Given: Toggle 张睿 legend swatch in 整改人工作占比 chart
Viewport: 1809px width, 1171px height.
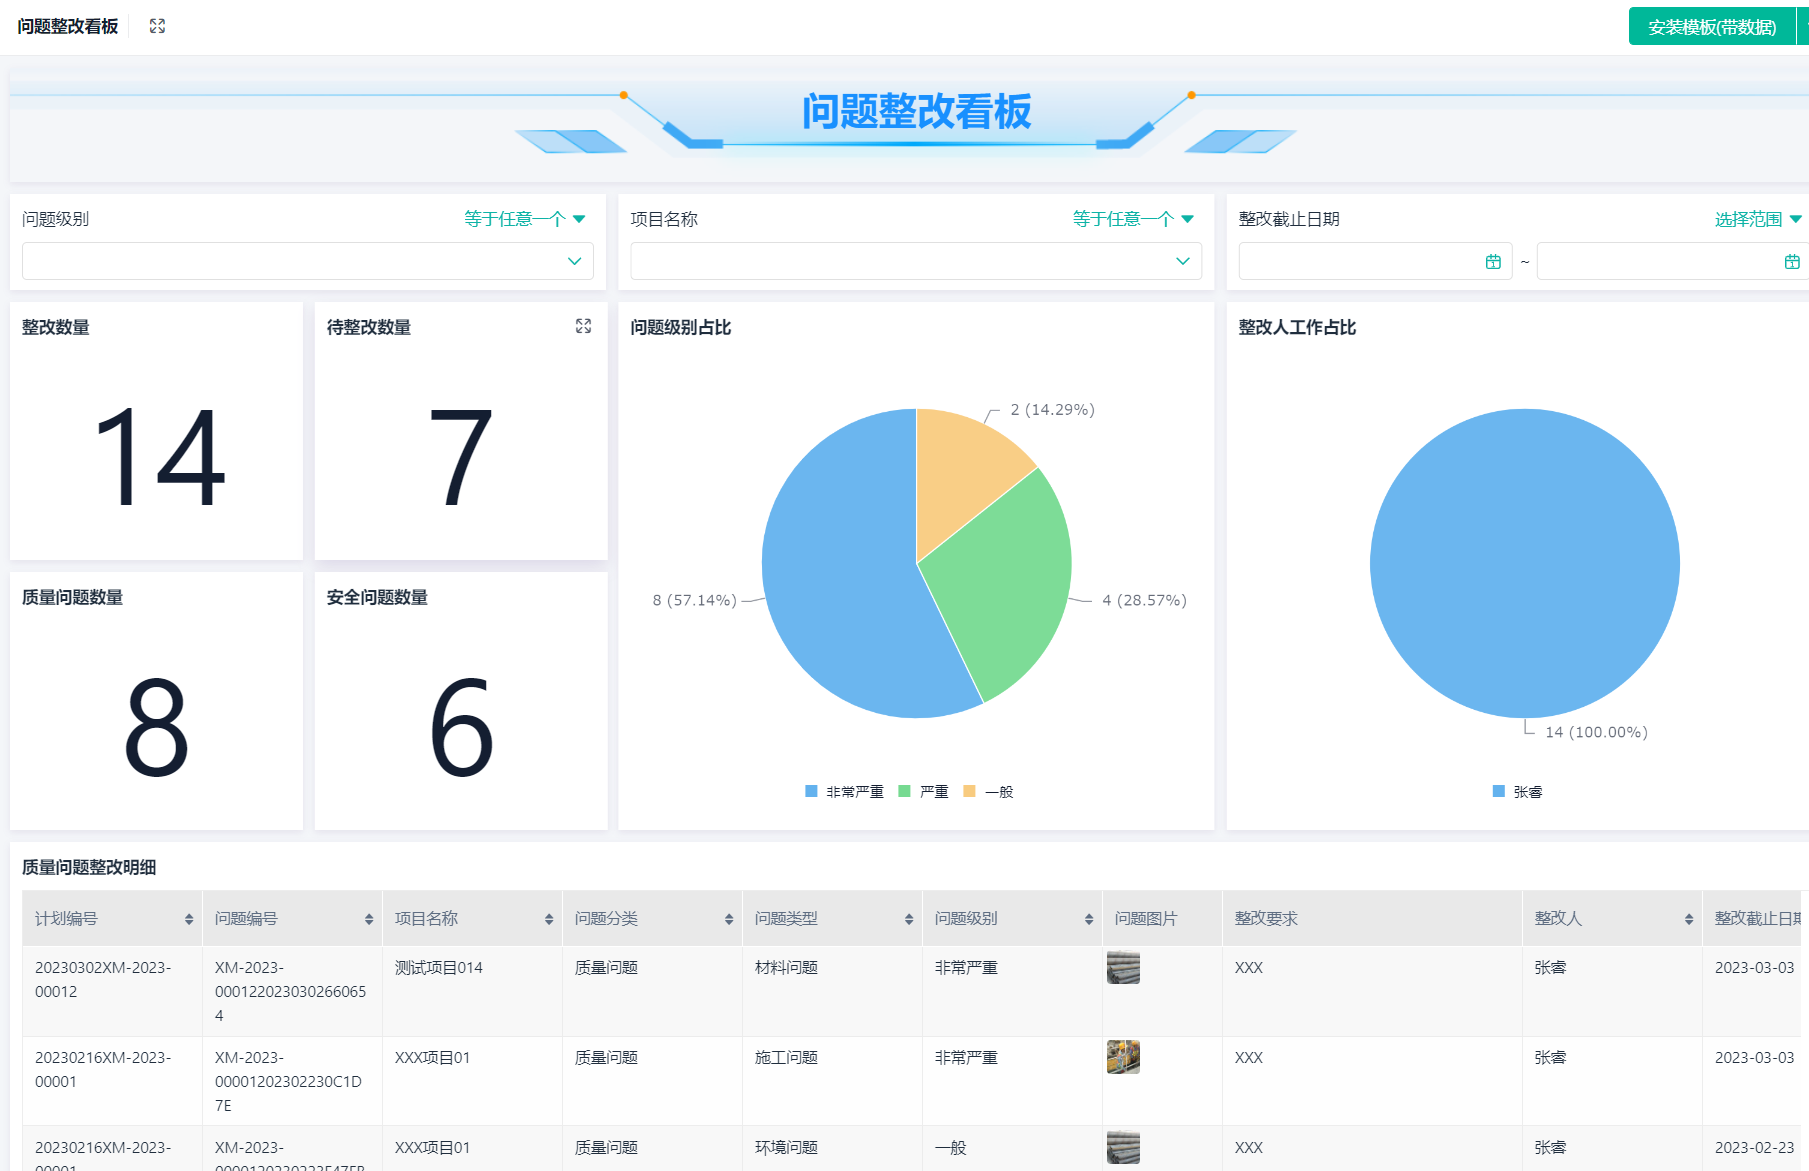Looking at the screenshot, I should point(1498,791).
